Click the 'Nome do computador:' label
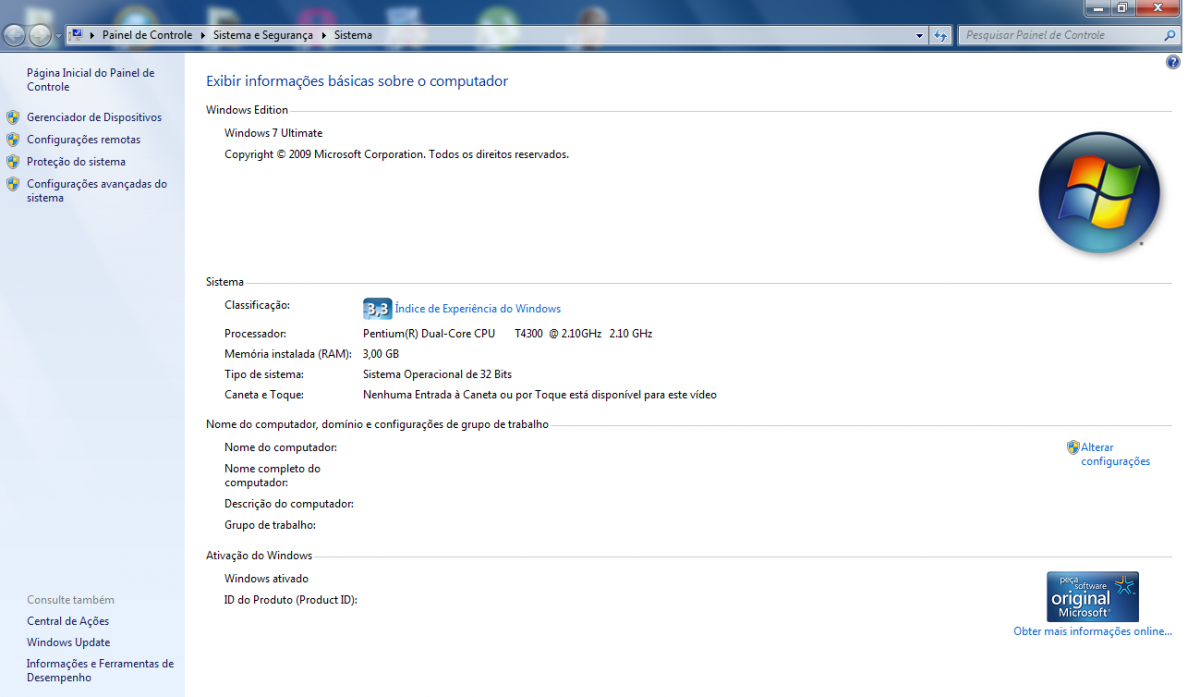 pos(281,447)
